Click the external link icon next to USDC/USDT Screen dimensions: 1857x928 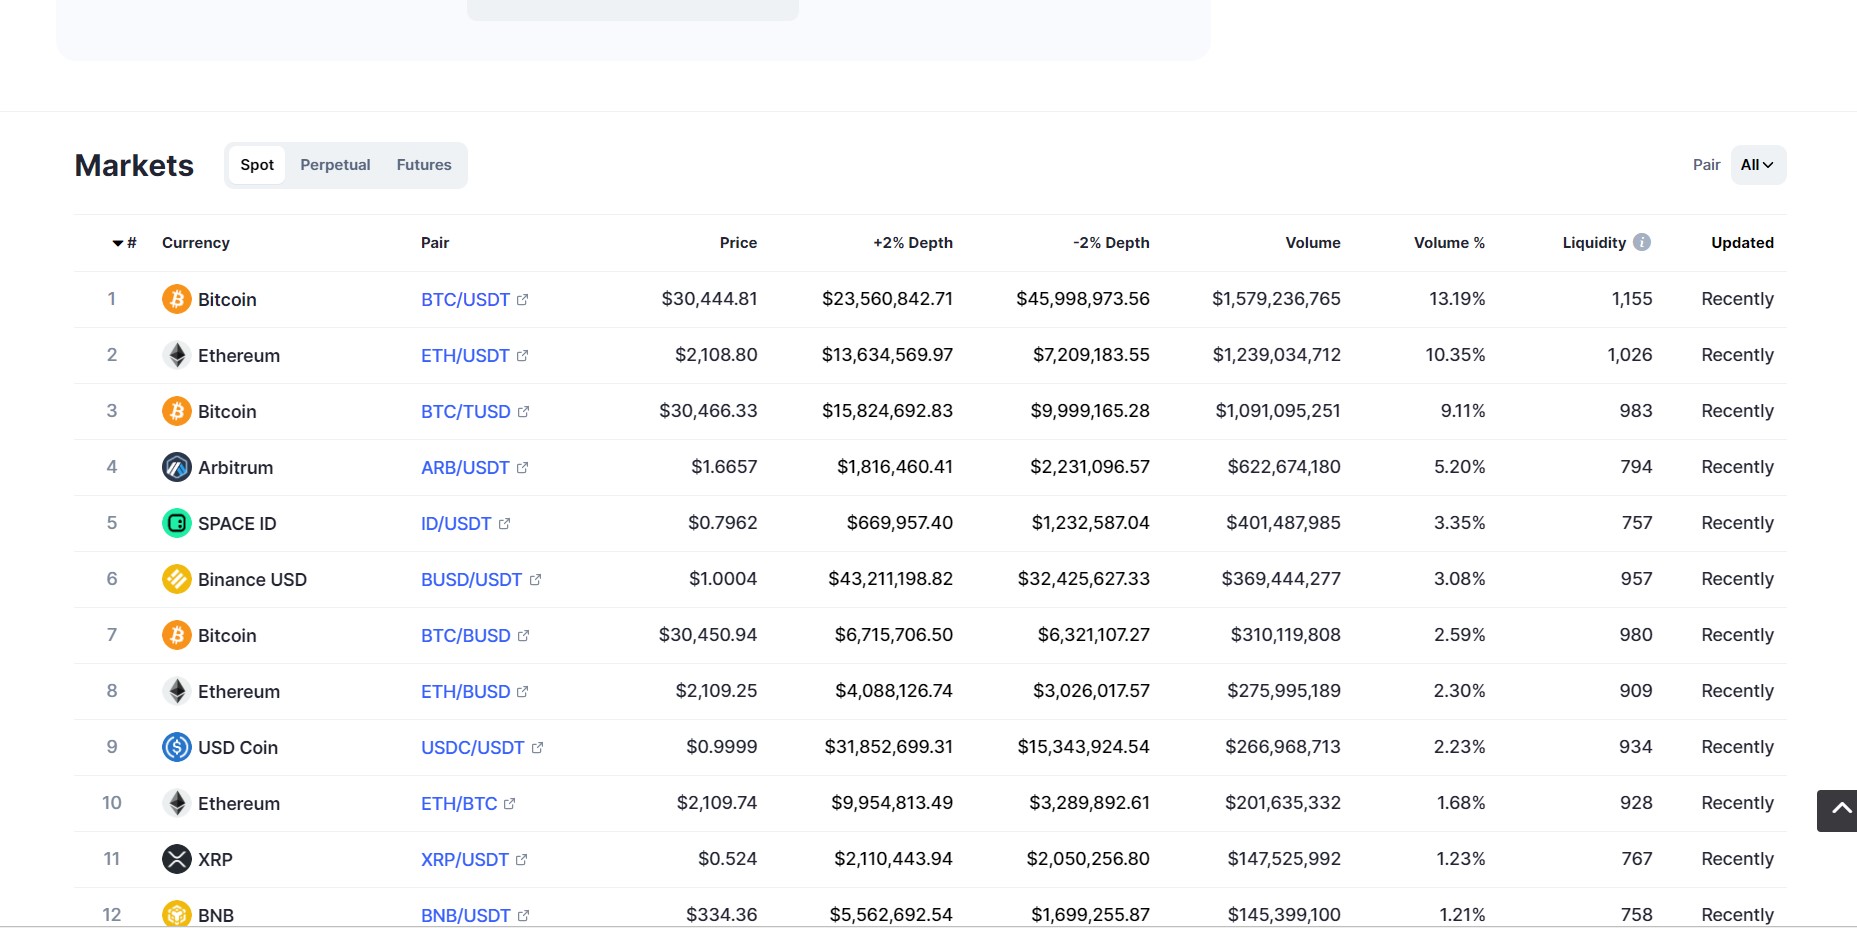click(537, 747)
